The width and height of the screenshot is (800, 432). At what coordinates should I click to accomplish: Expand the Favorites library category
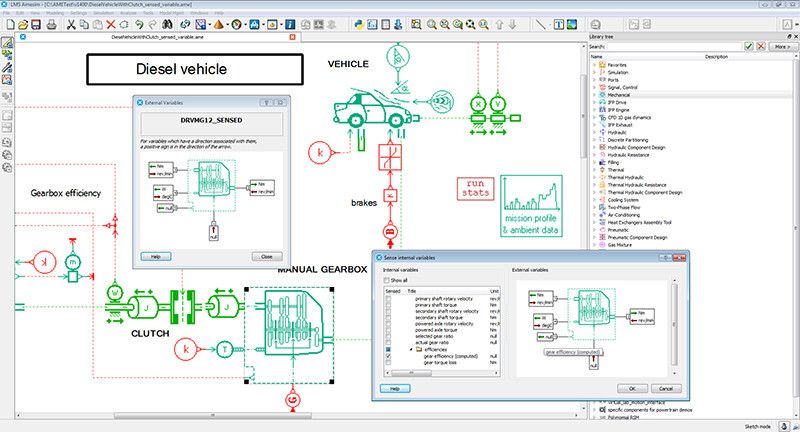click(594, 65)
